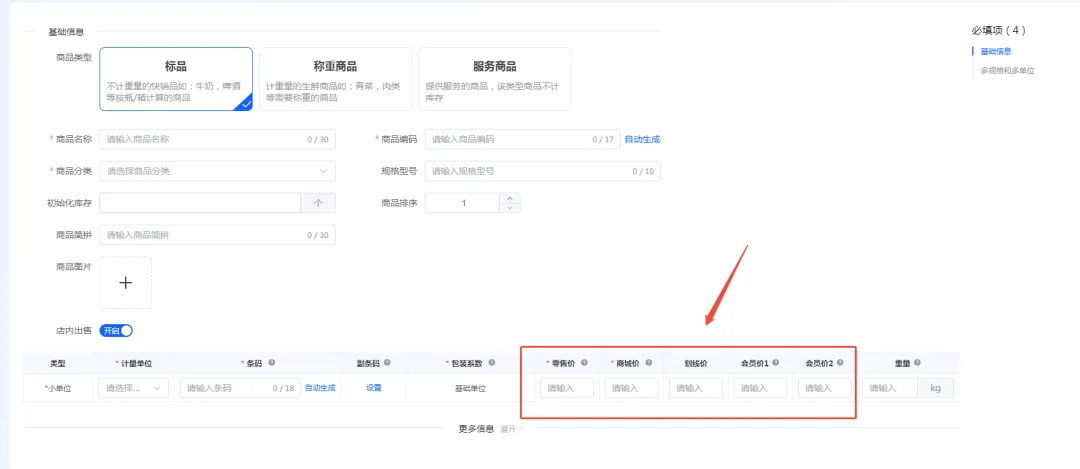Click the plus icon to upload 商品图片
The image size is (1080, 469).
point(125,282)
